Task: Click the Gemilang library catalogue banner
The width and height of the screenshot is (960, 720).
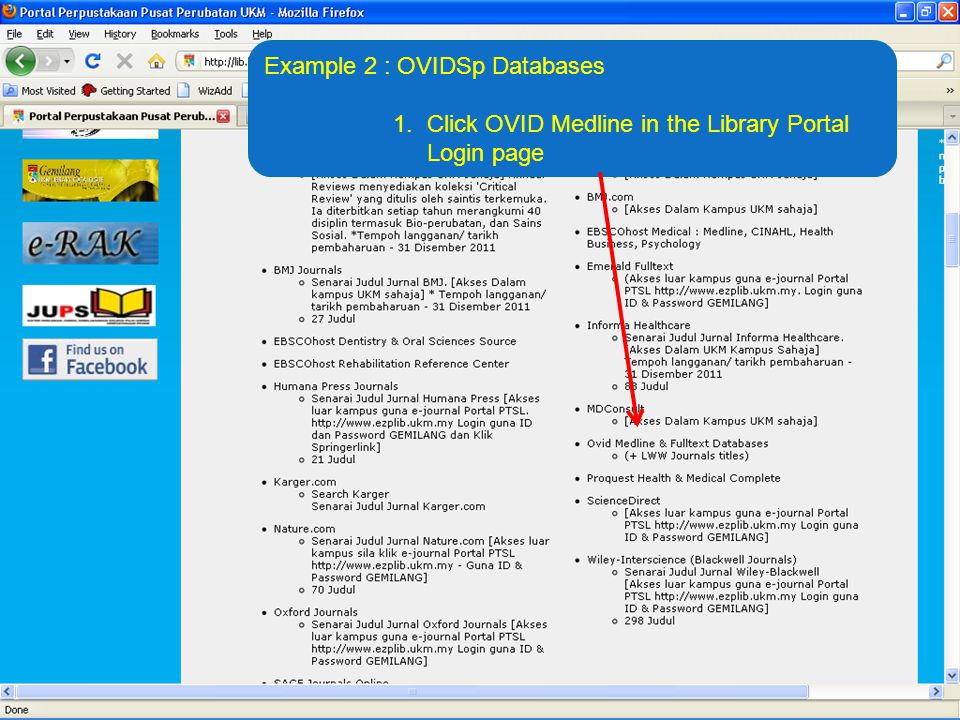Action: (91, 180)
